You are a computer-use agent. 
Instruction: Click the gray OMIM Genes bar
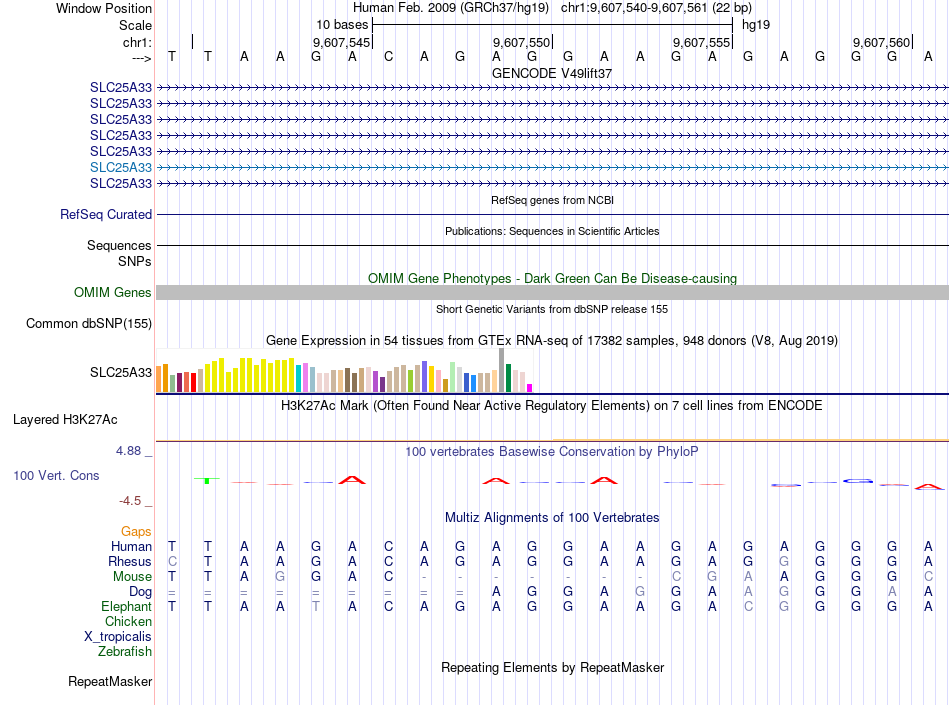click(552, 293)
